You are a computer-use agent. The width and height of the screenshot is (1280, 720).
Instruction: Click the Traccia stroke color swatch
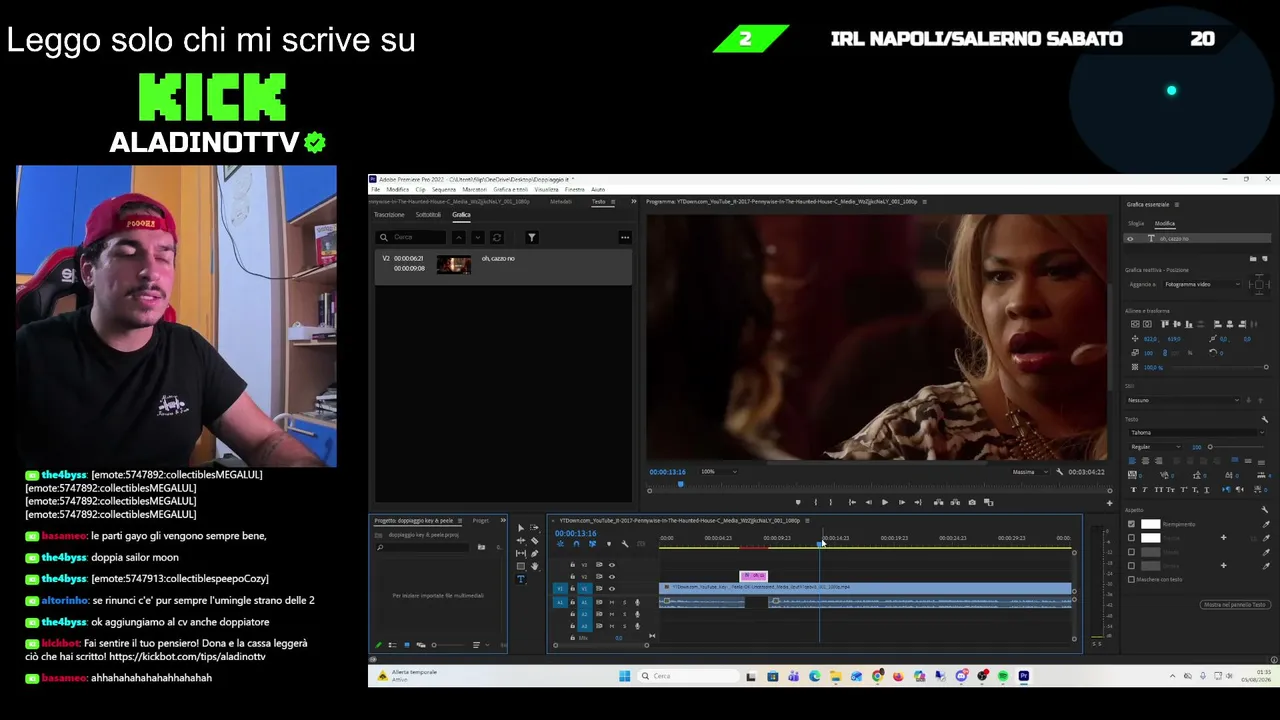[x=1151, y=538]
